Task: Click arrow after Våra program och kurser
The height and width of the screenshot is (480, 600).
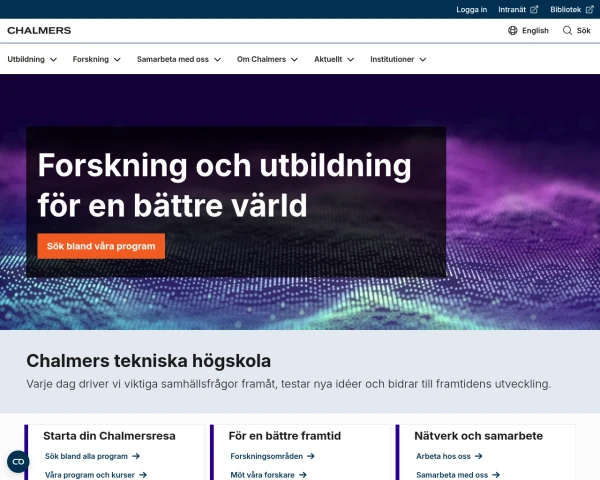Action: [143, 475]
